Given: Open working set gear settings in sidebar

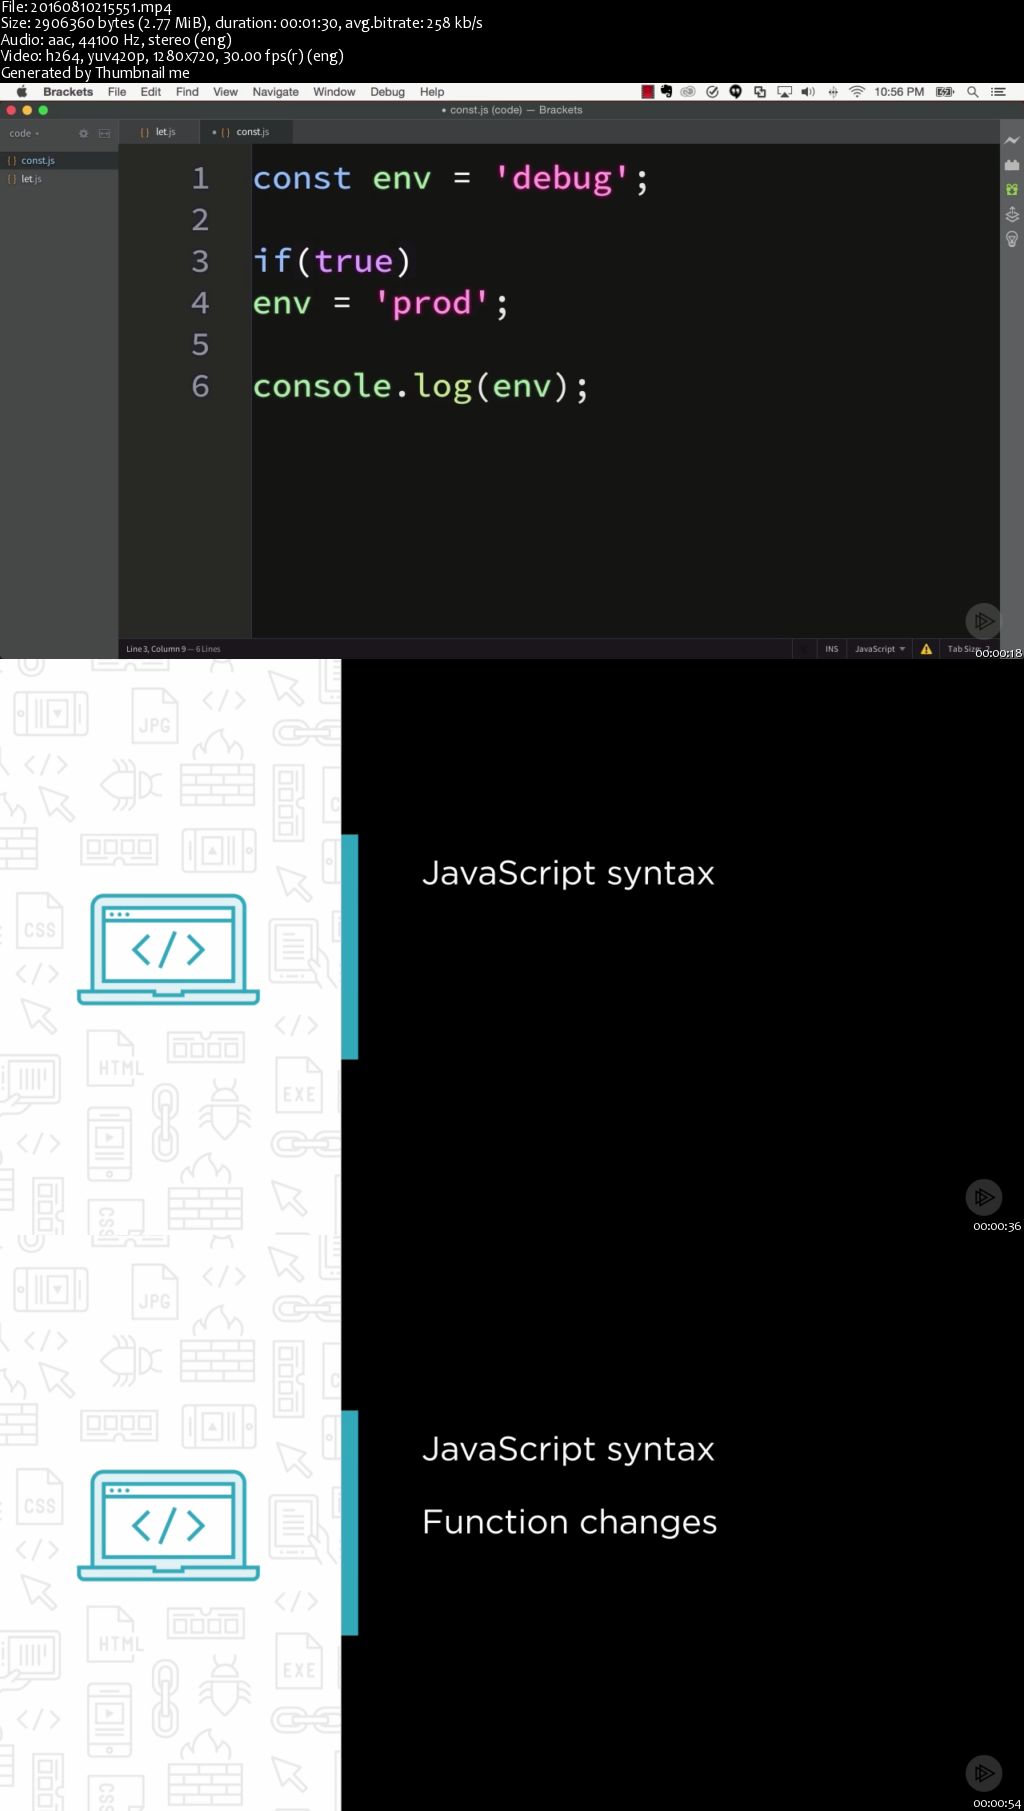Looking at the screenshot, I should (x=83, y=133).
